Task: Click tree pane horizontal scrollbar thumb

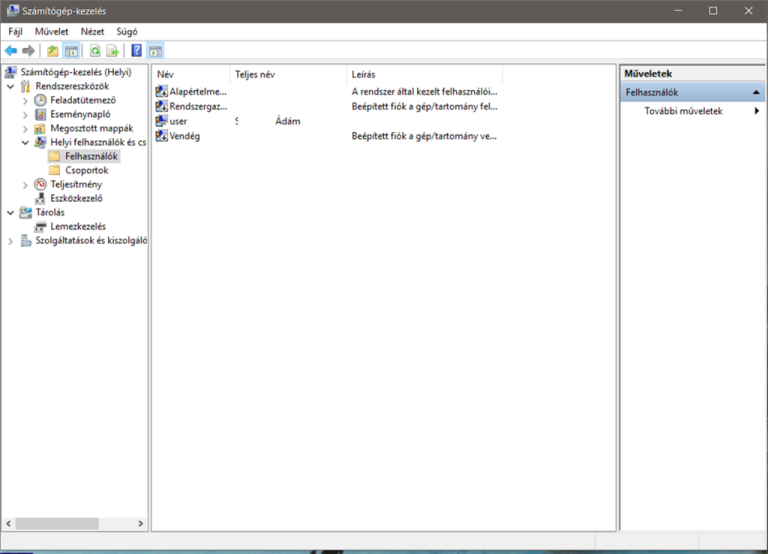Action: pos(57,524)
